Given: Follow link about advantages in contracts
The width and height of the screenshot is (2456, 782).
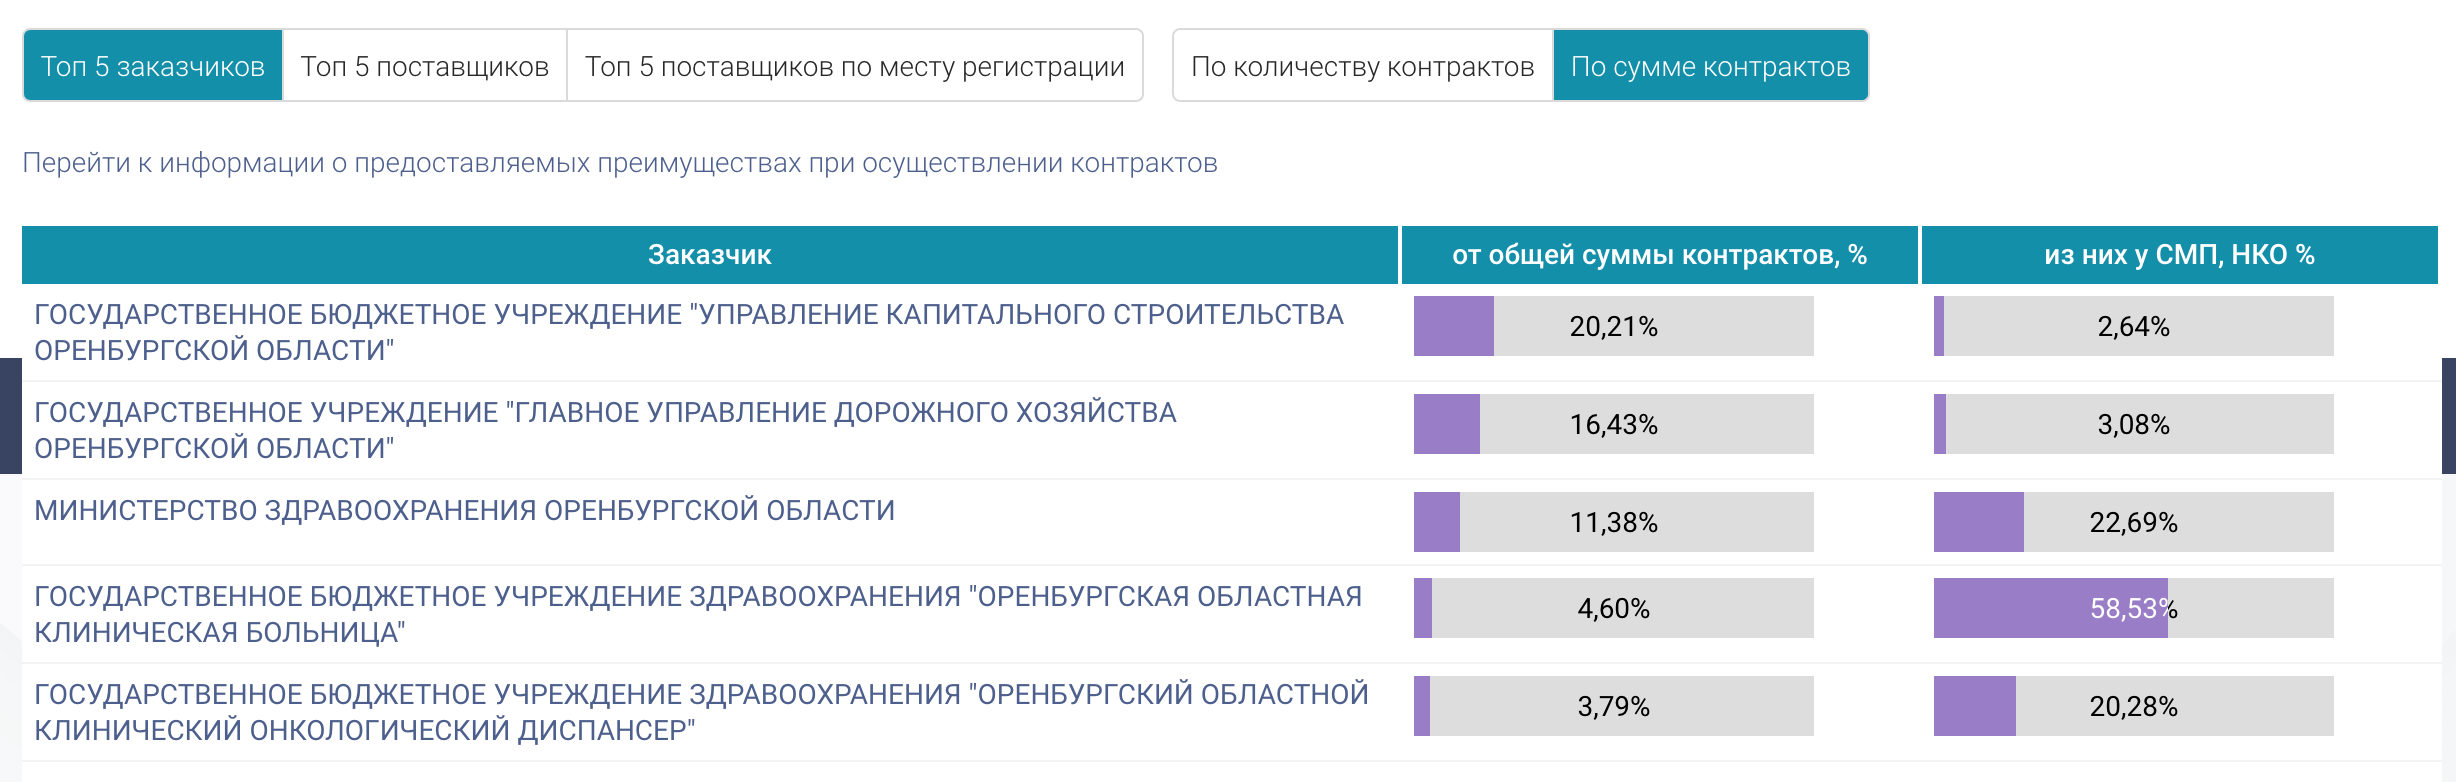Looking at the screenshot, I should tap(620, 163).
